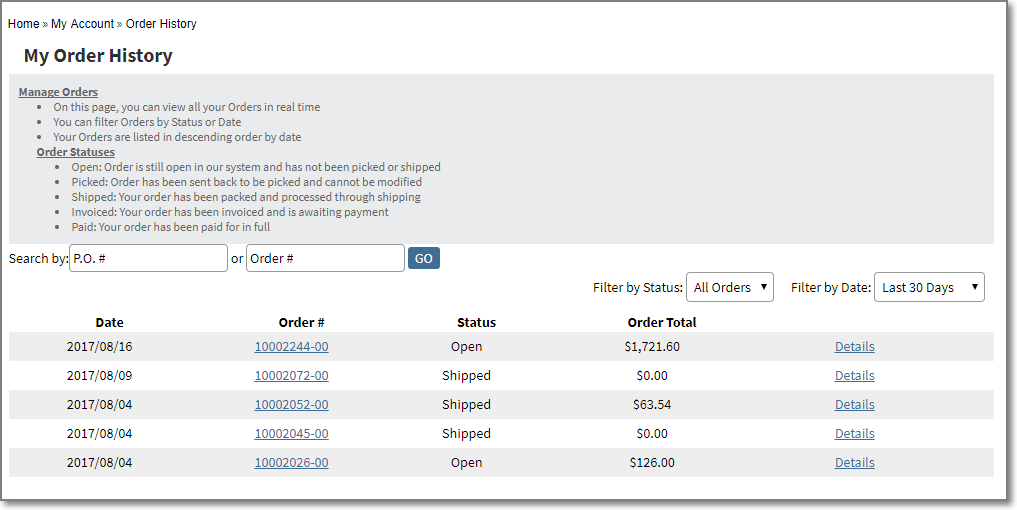
Task: Focus the Order # search field
Action: click(x=326, y=258)
